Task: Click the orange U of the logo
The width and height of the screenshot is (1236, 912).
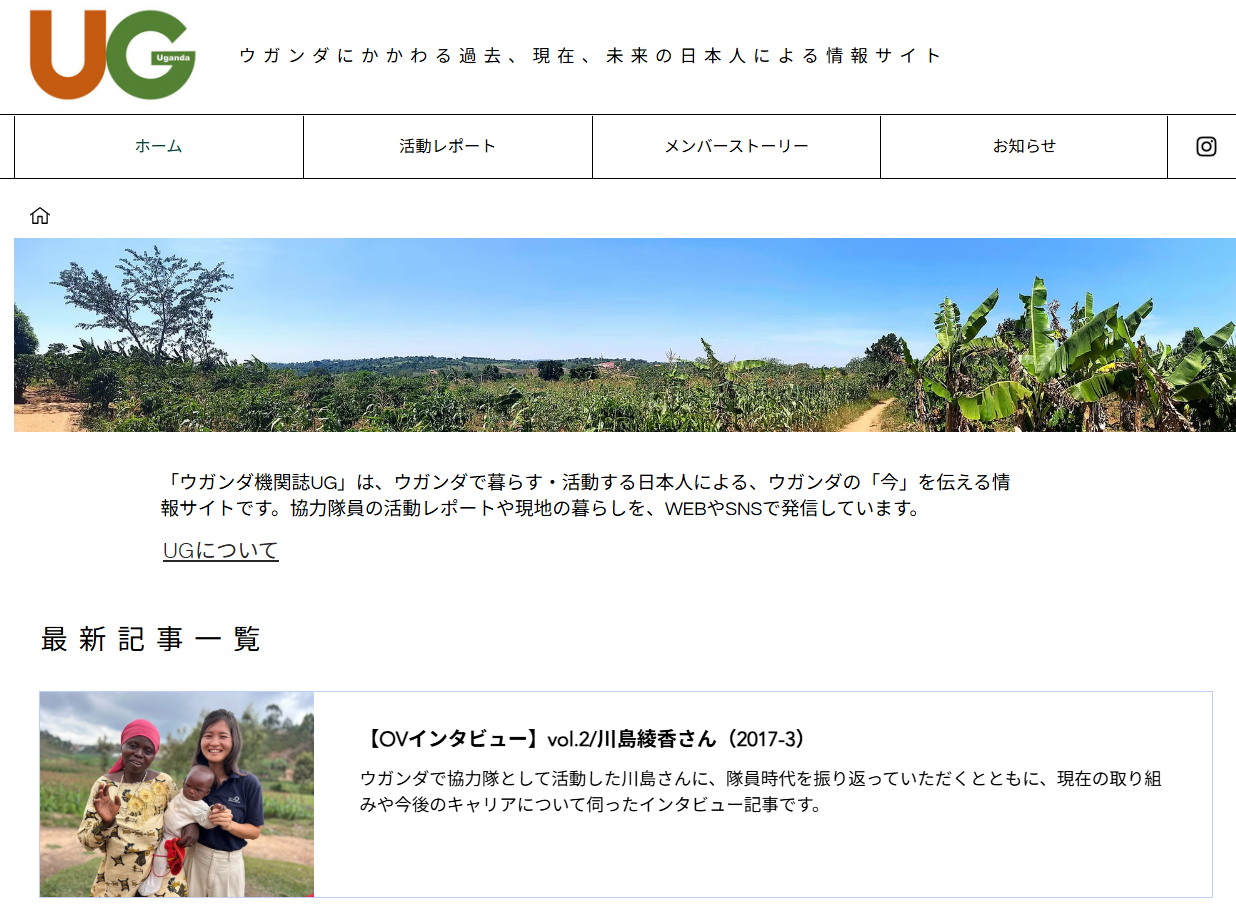Action: click(69, 55)
